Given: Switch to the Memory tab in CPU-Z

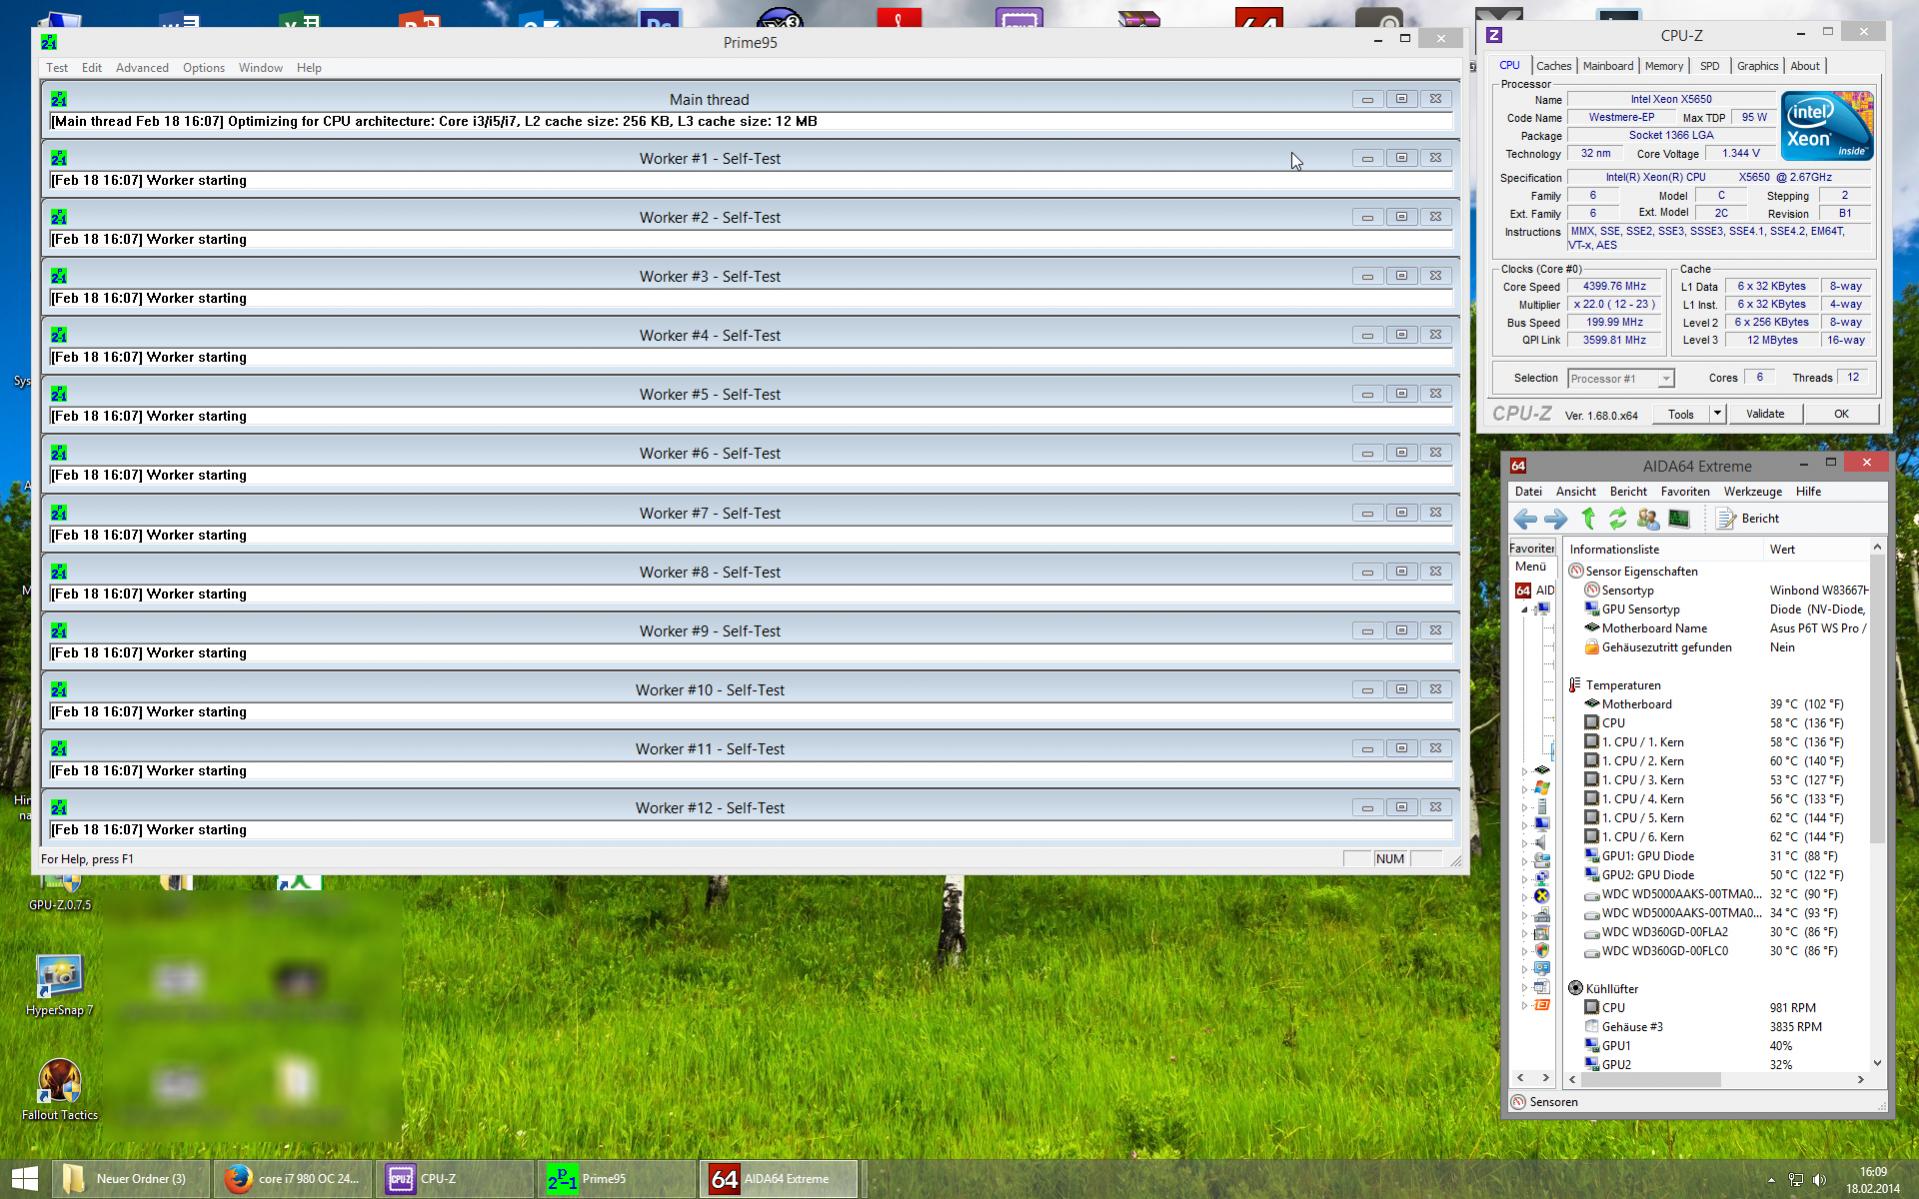Looking at the screenshot, I should (1663, 66).
